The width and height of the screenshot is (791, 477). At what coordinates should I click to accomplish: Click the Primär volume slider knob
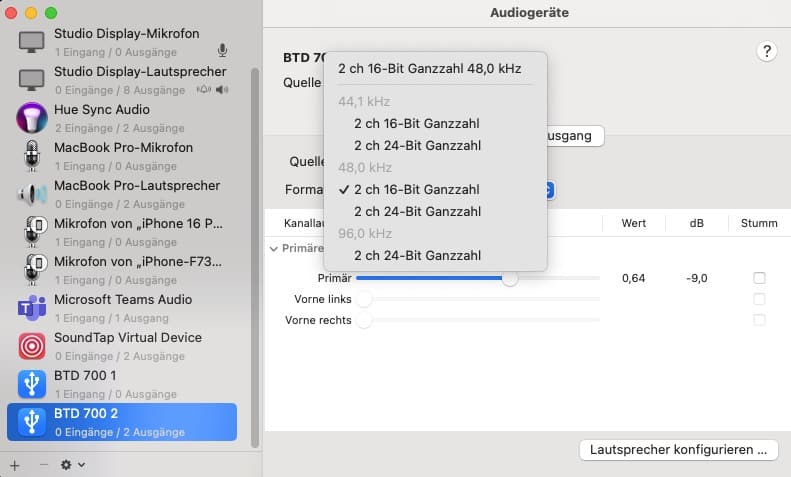(x=510, y=279)
